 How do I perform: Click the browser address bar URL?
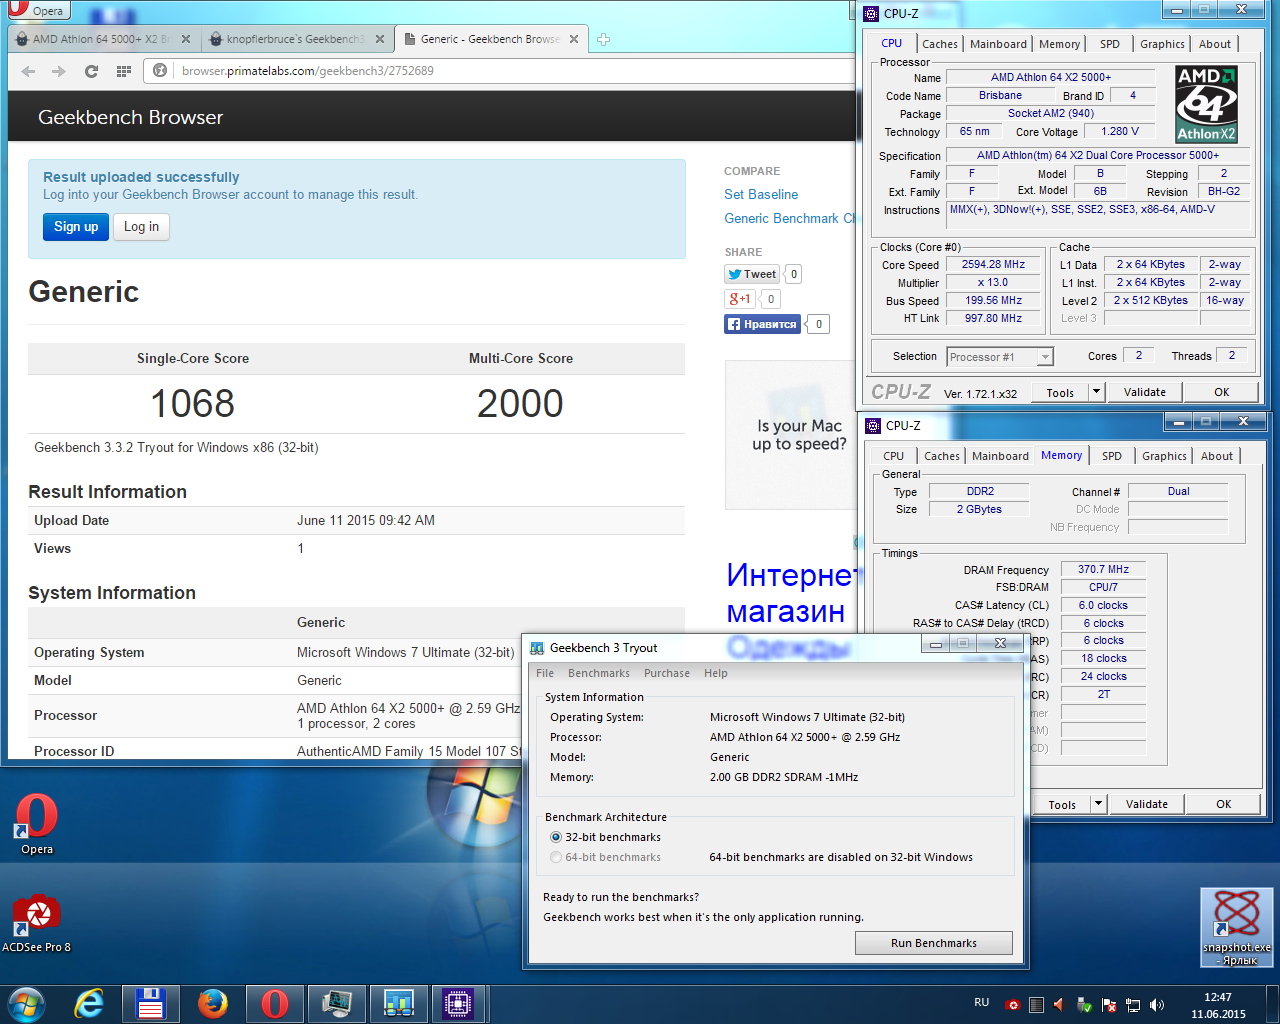[308, 71]
